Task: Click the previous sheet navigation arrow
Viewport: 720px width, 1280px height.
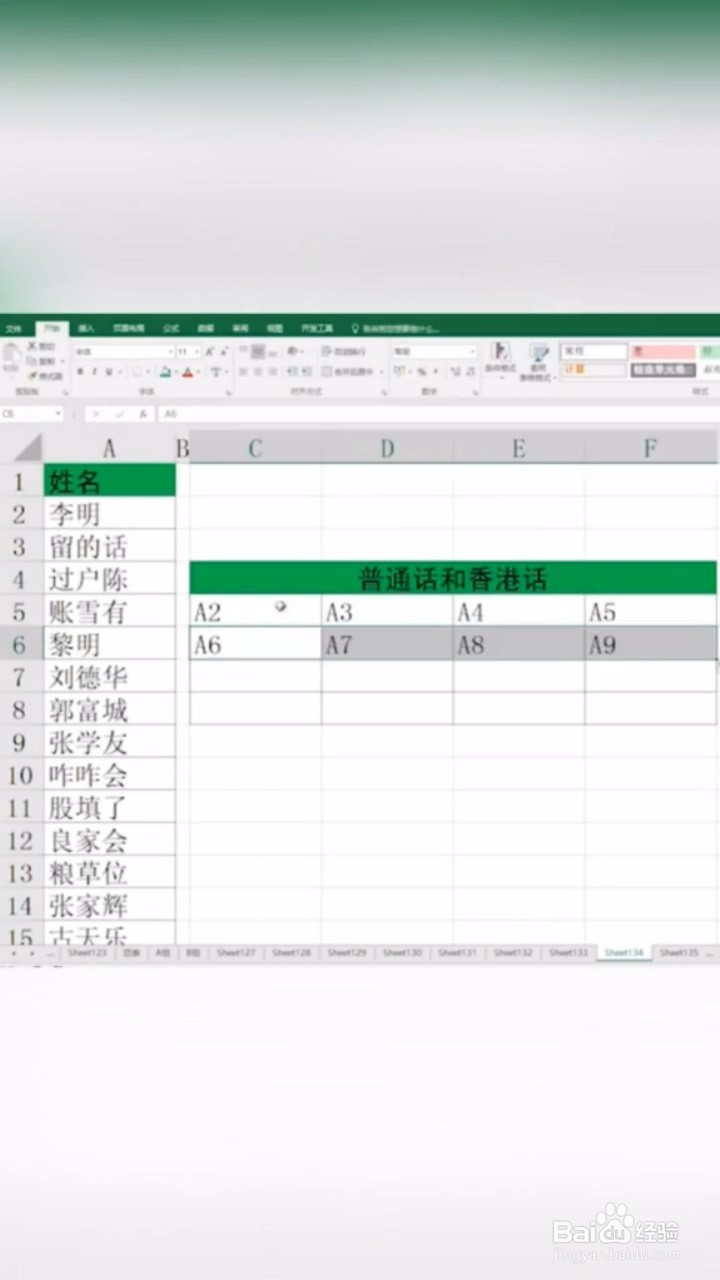Action: (14, 953)
